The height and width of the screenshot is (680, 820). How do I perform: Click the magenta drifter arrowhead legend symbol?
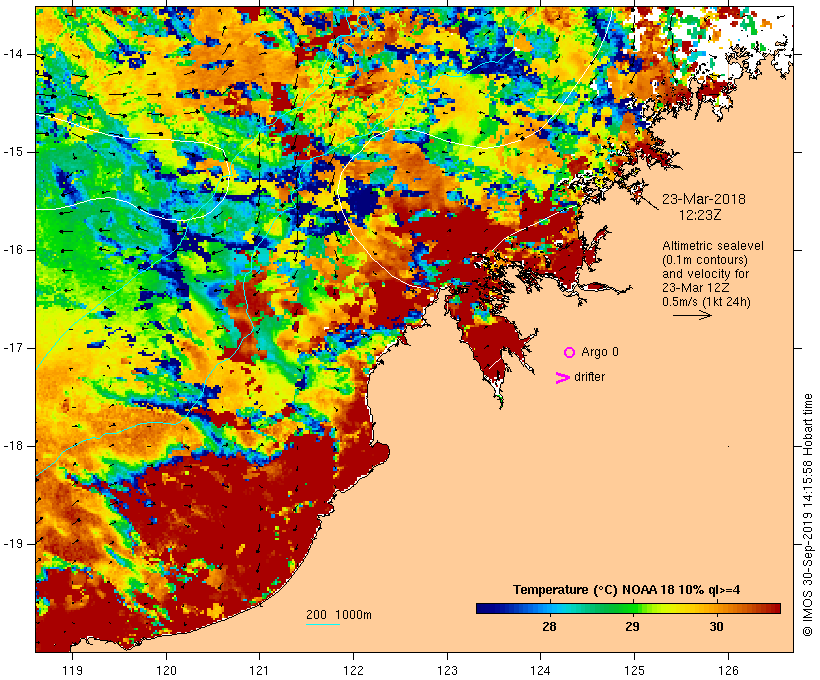(562, 378)
